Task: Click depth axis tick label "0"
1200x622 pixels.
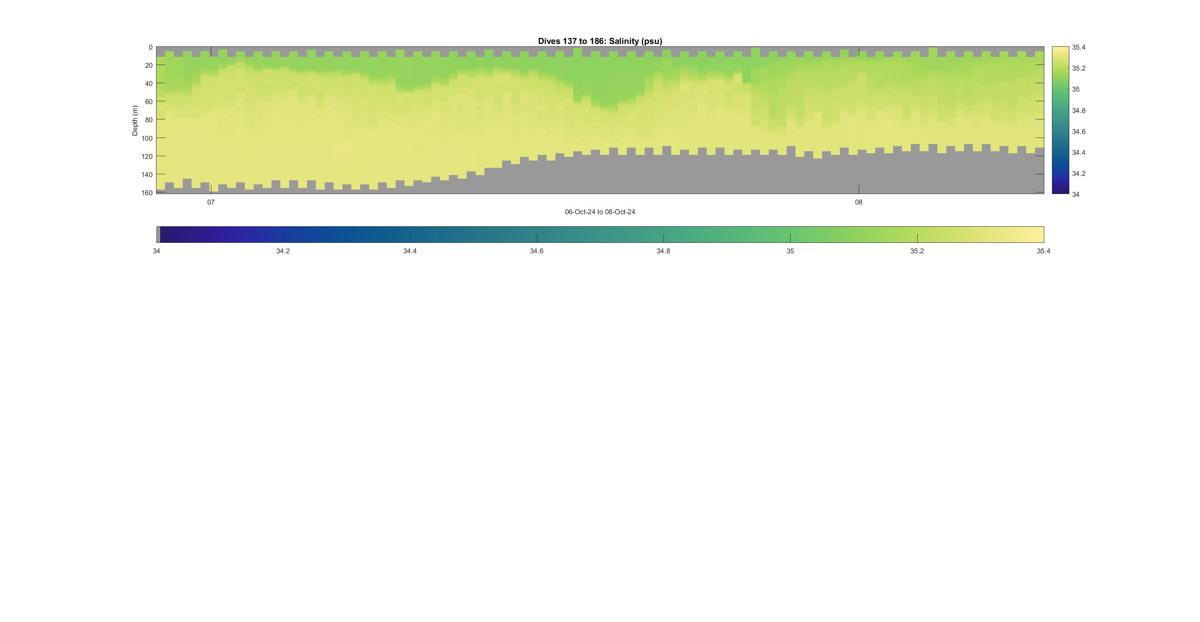Action: point(150,47)
